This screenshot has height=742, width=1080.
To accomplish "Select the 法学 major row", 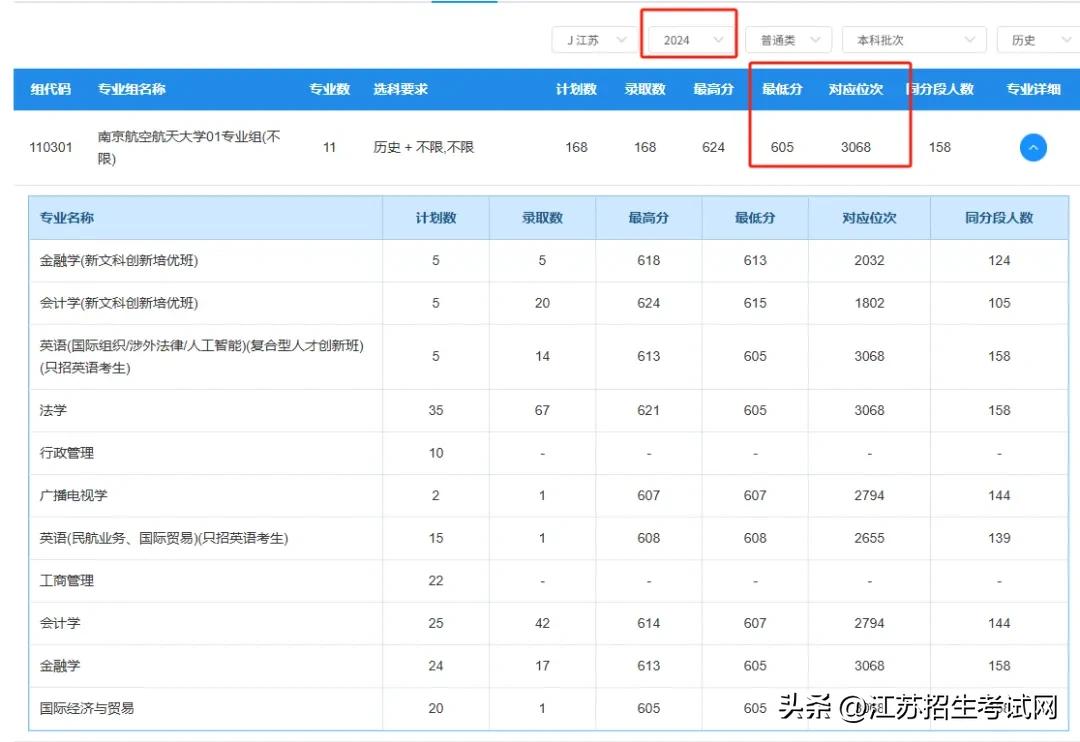I will (x=548, y=411).
